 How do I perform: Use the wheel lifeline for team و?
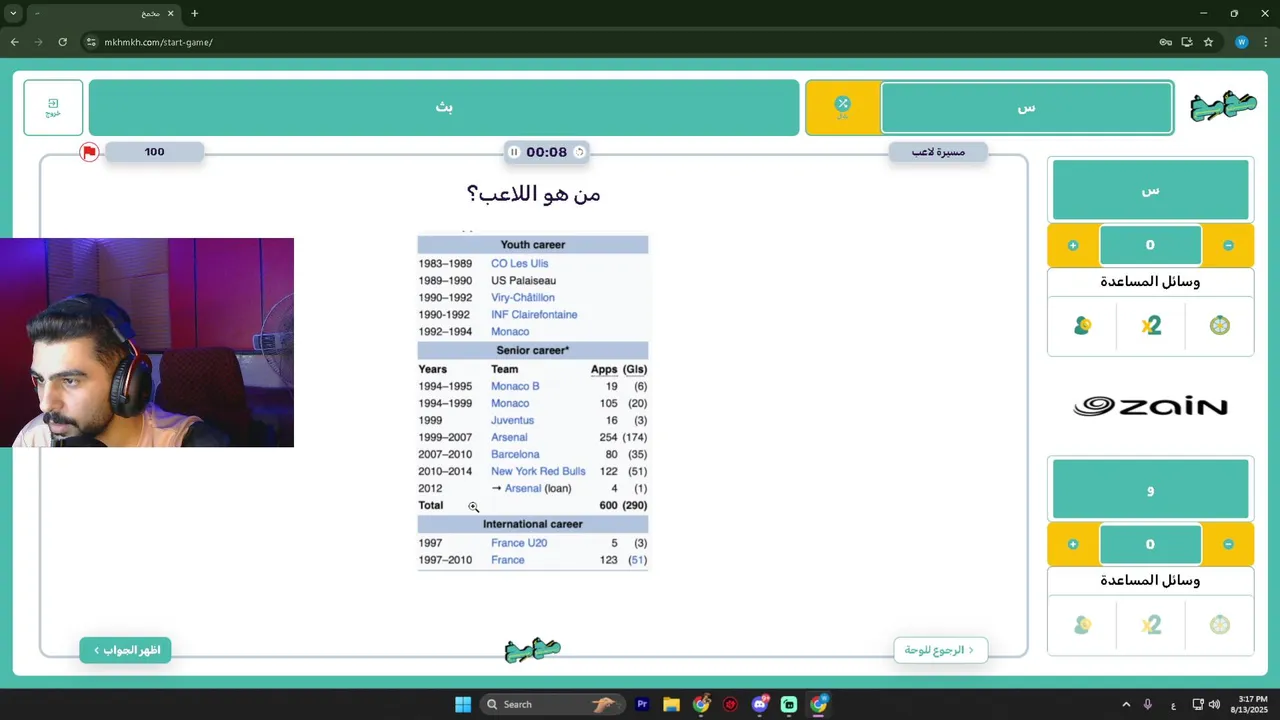pos(1219,624)
